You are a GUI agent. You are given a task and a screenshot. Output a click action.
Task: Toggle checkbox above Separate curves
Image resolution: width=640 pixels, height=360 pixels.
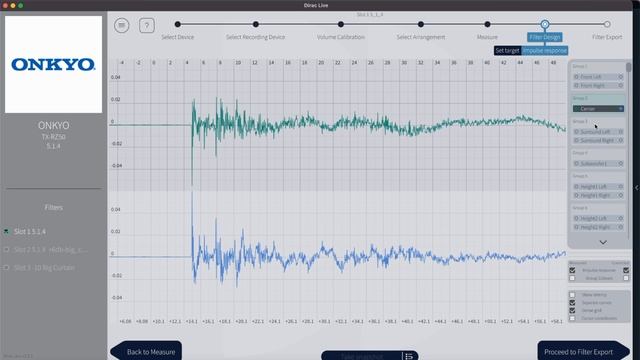(572, 295)
